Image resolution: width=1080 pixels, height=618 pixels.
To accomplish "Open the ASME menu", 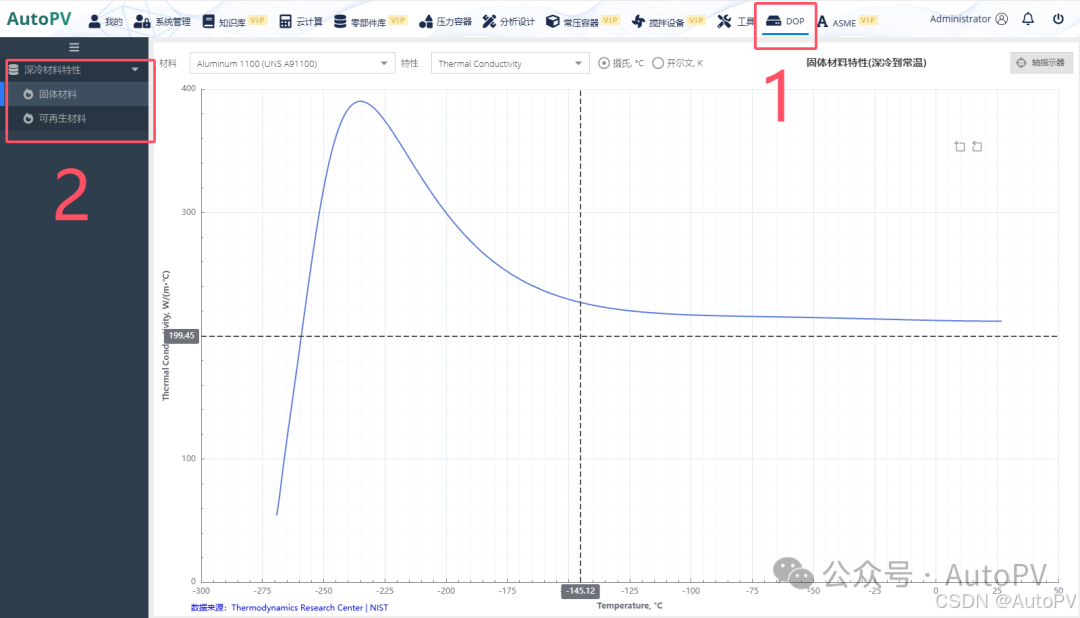I will click(847, 21).
